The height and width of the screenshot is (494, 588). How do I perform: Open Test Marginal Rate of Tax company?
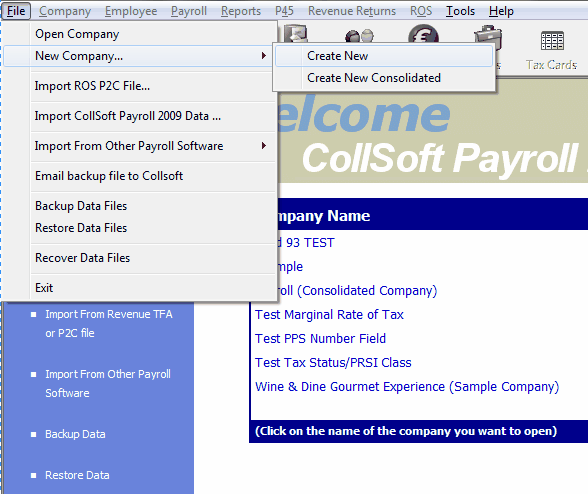[x=329, y=315]
